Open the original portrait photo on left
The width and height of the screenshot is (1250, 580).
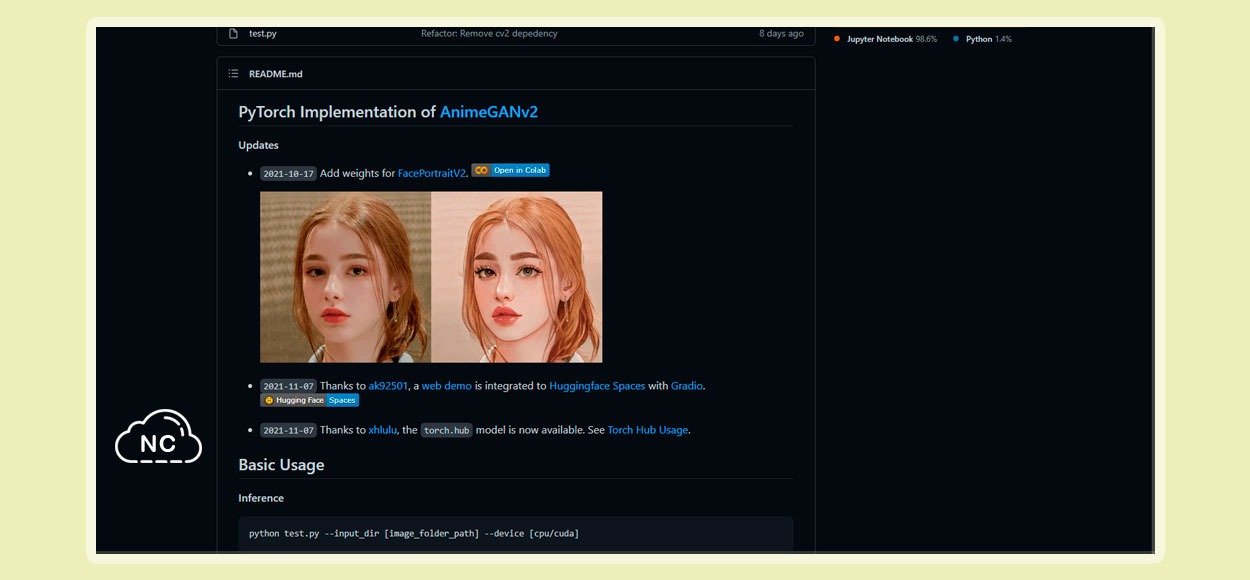[345, 277]
